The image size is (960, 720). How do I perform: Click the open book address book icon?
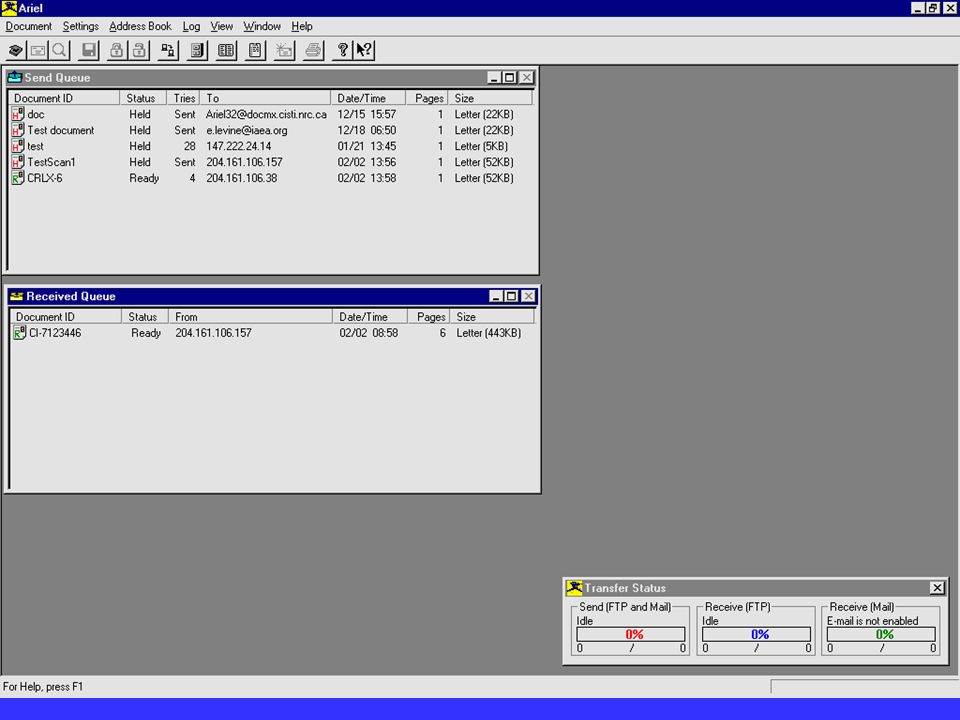point(226,50)
